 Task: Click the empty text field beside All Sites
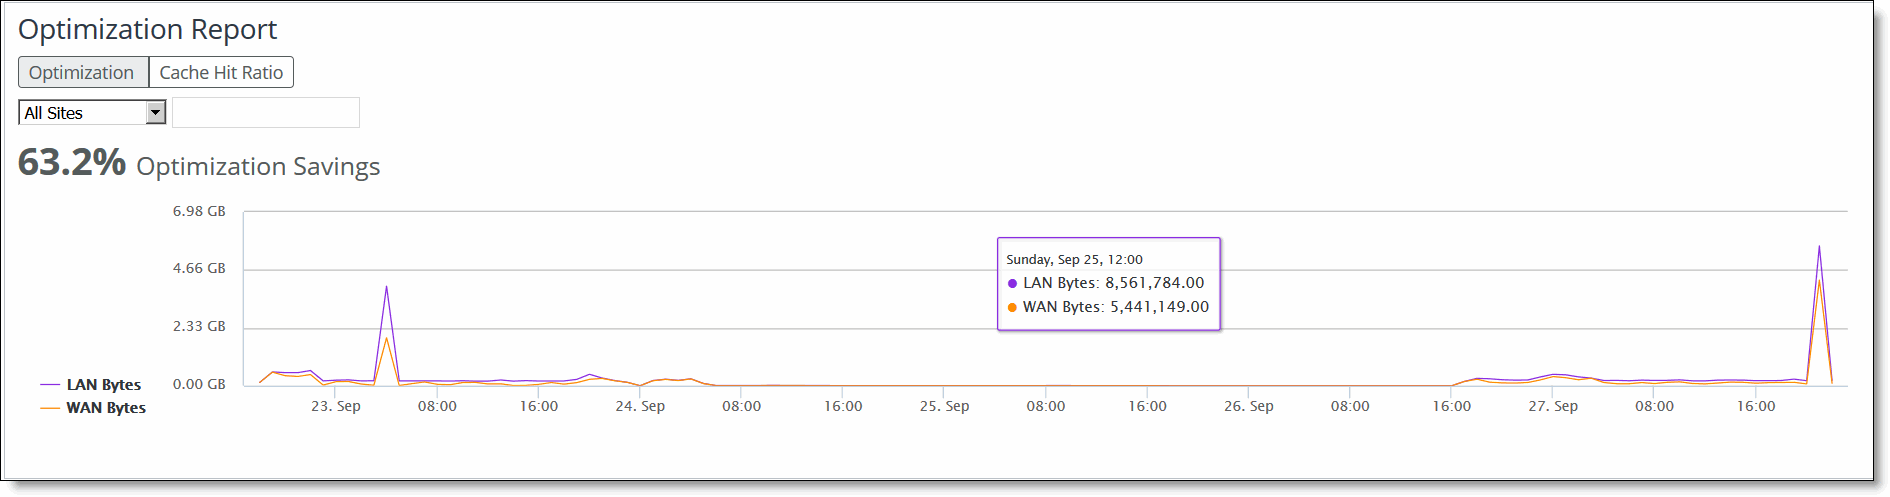click(x=266, y=113)
